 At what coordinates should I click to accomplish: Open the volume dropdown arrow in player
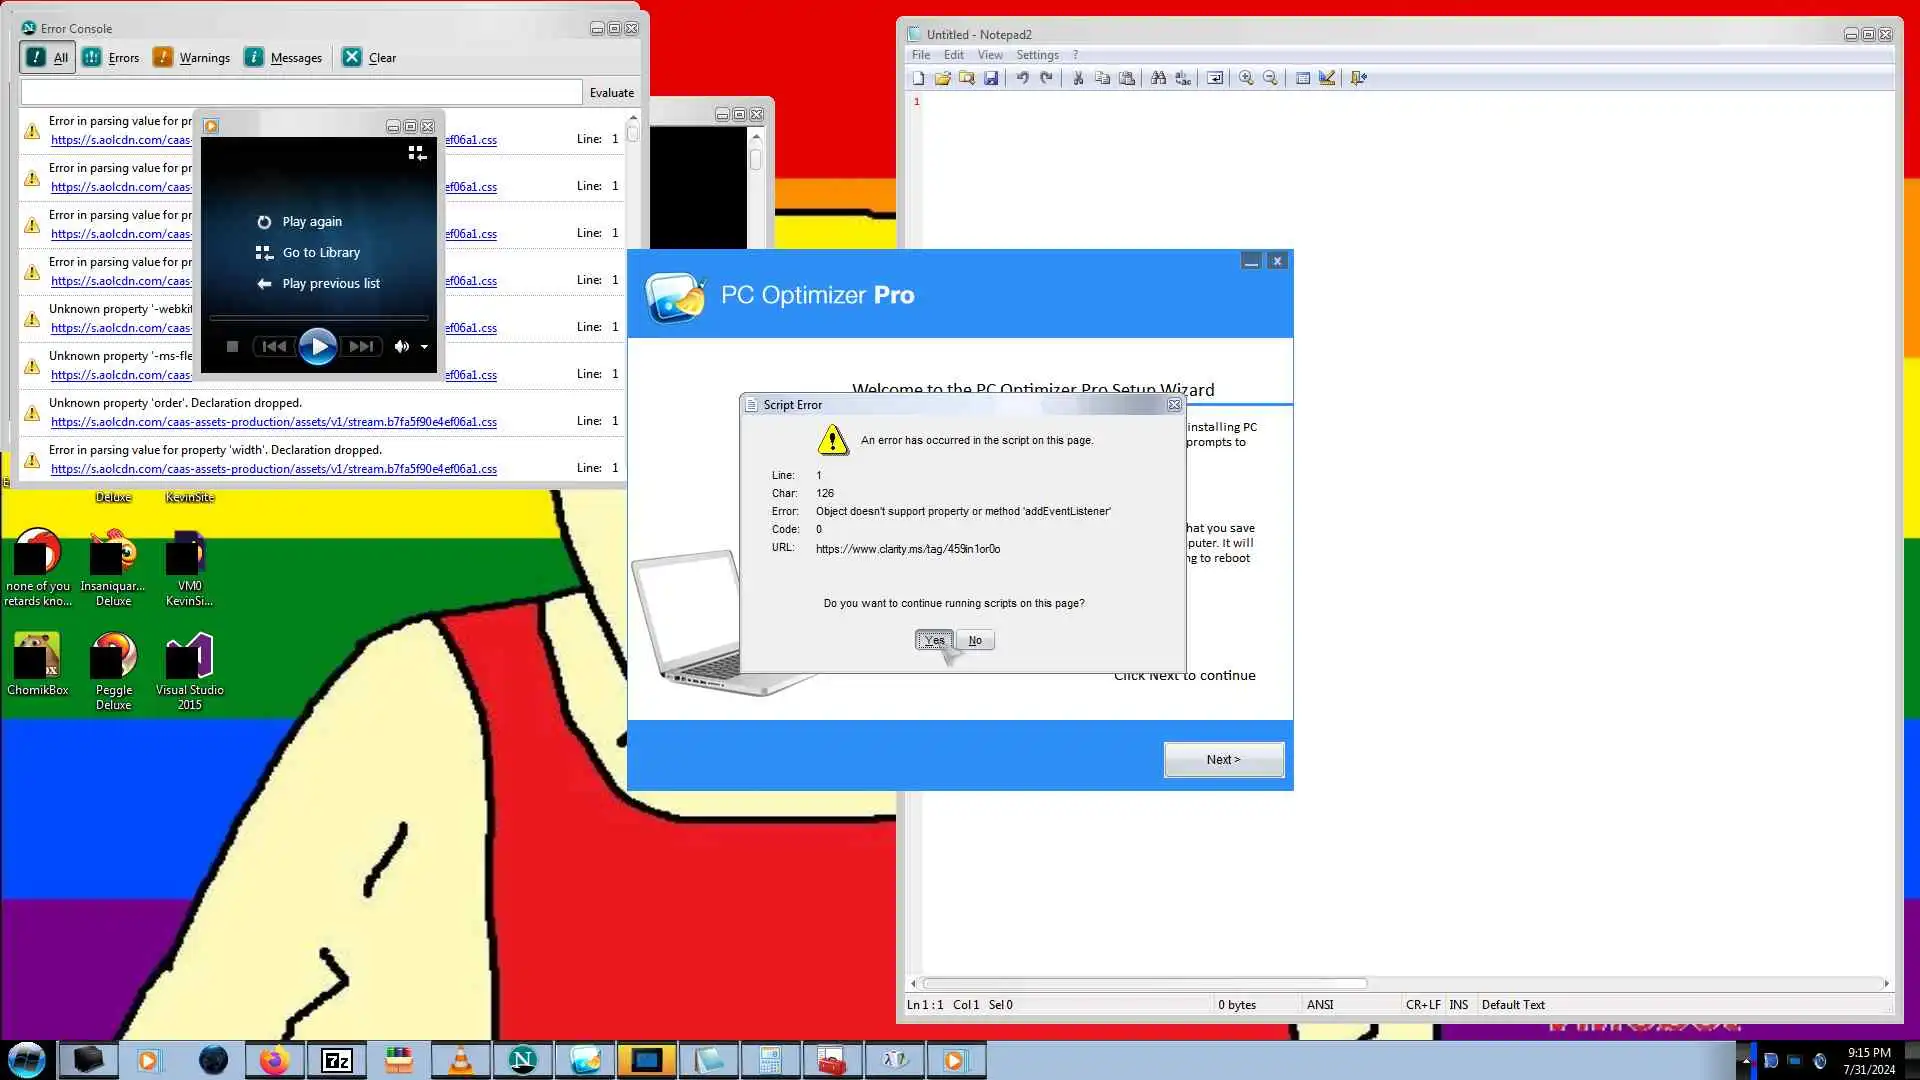tap(424, 347)
